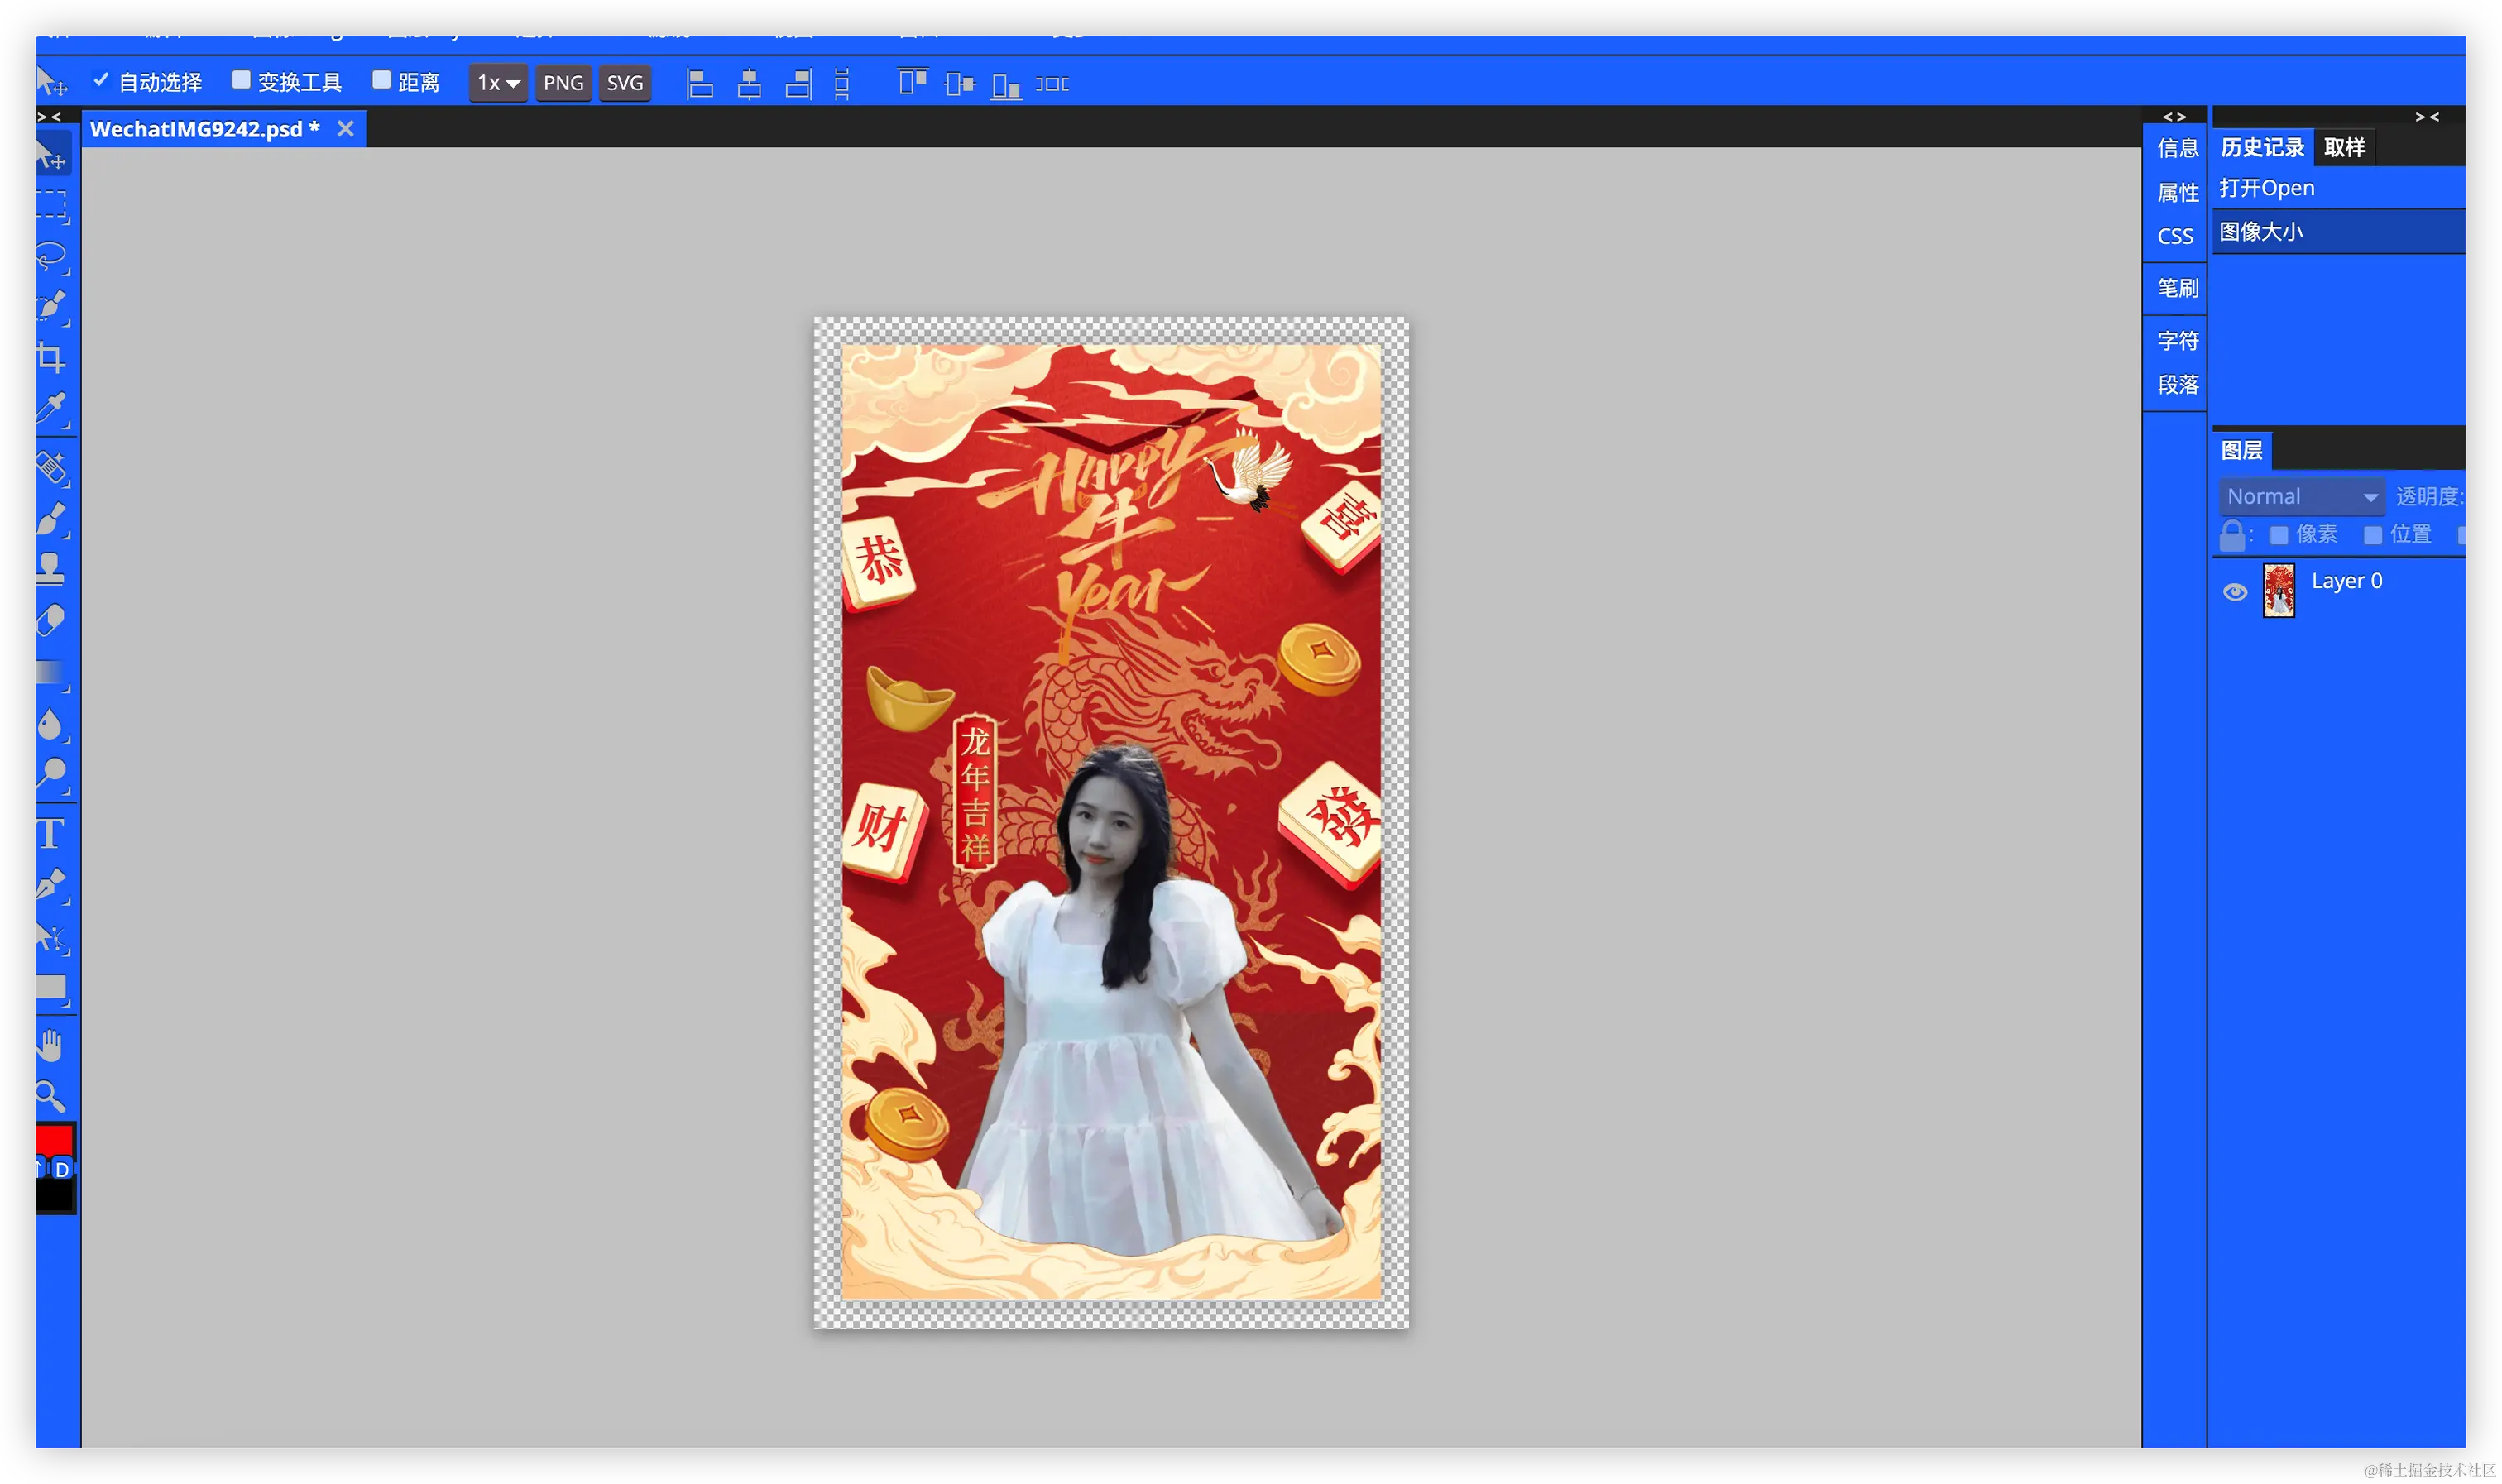
Task: Reset colors with the D button
Action: (x=62, y=1169)
